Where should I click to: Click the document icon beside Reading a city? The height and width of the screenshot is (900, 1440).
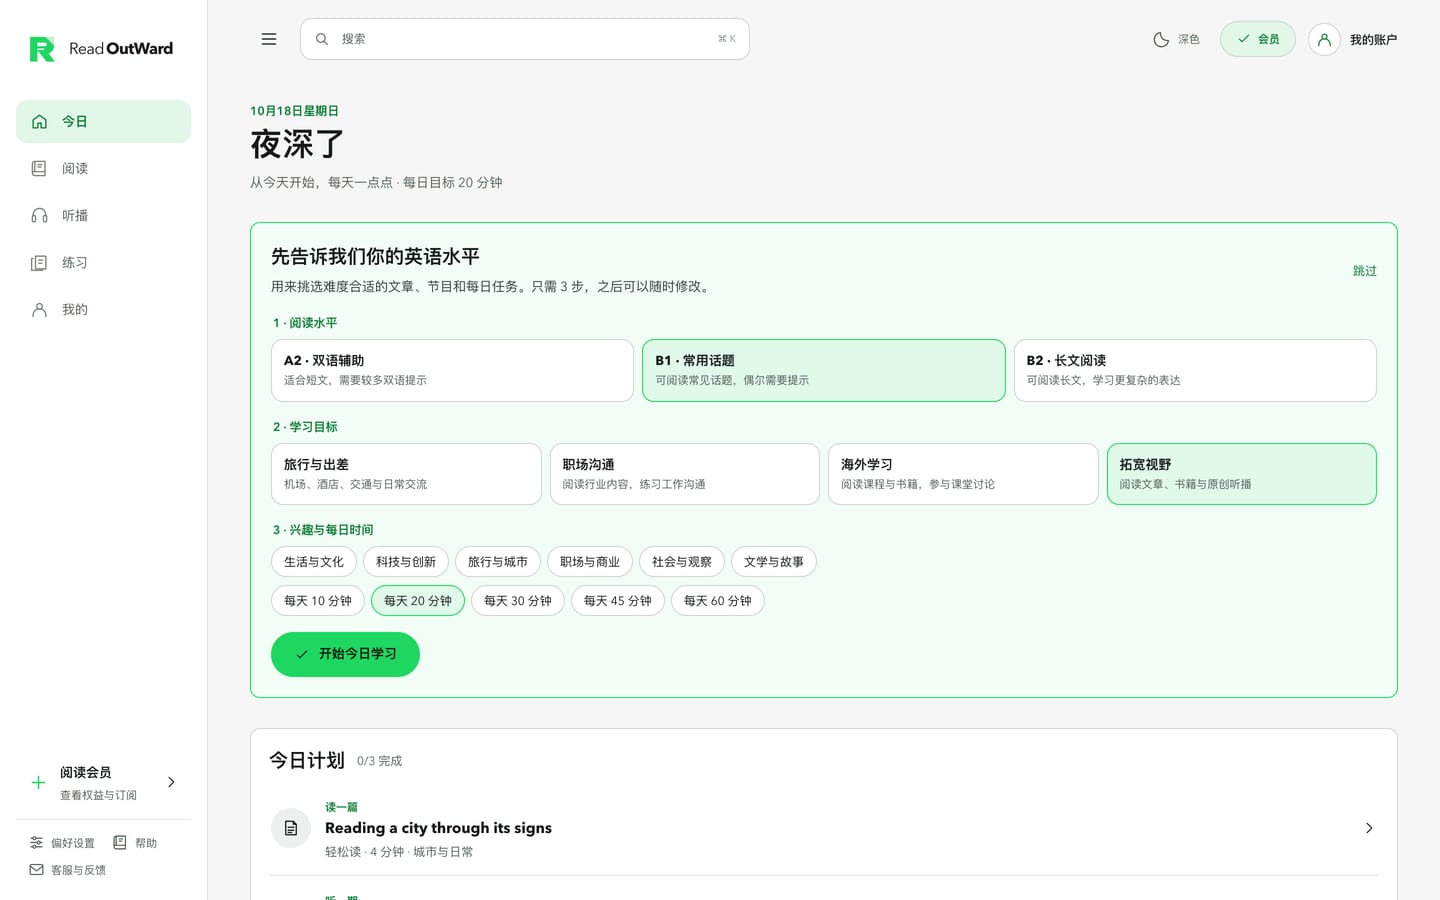coord(291,828)
